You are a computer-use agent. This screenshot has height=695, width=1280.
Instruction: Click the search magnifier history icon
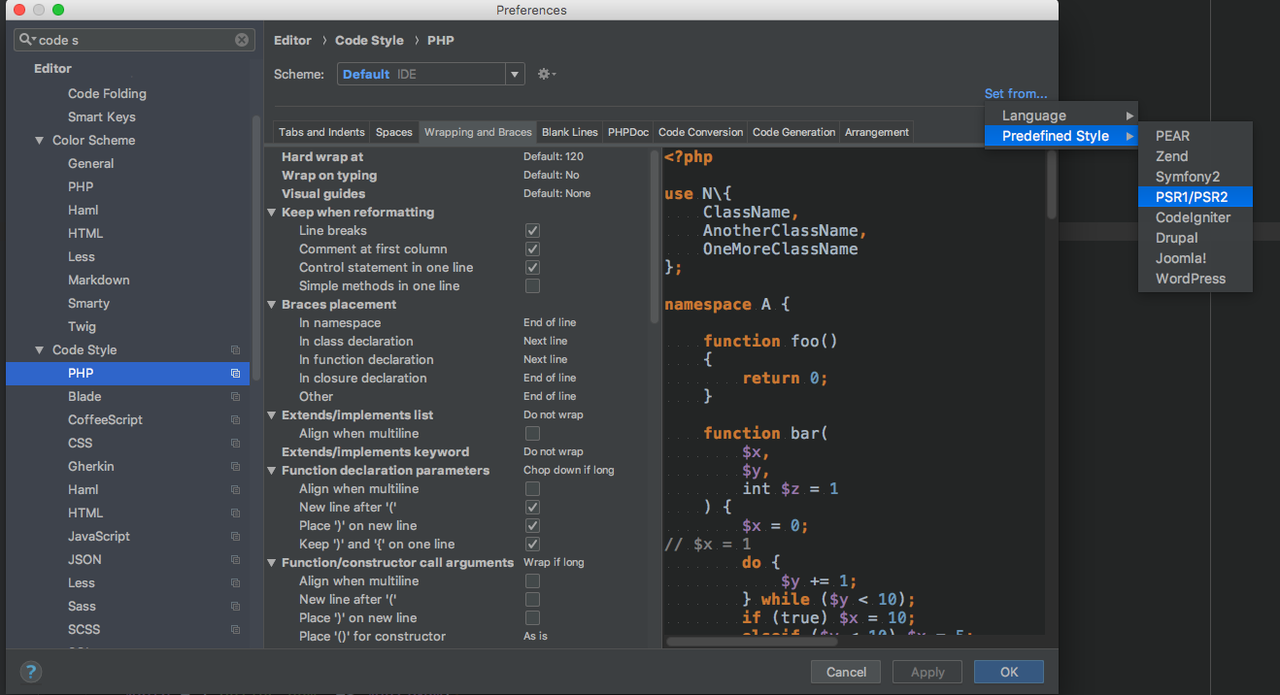(27, 40)
